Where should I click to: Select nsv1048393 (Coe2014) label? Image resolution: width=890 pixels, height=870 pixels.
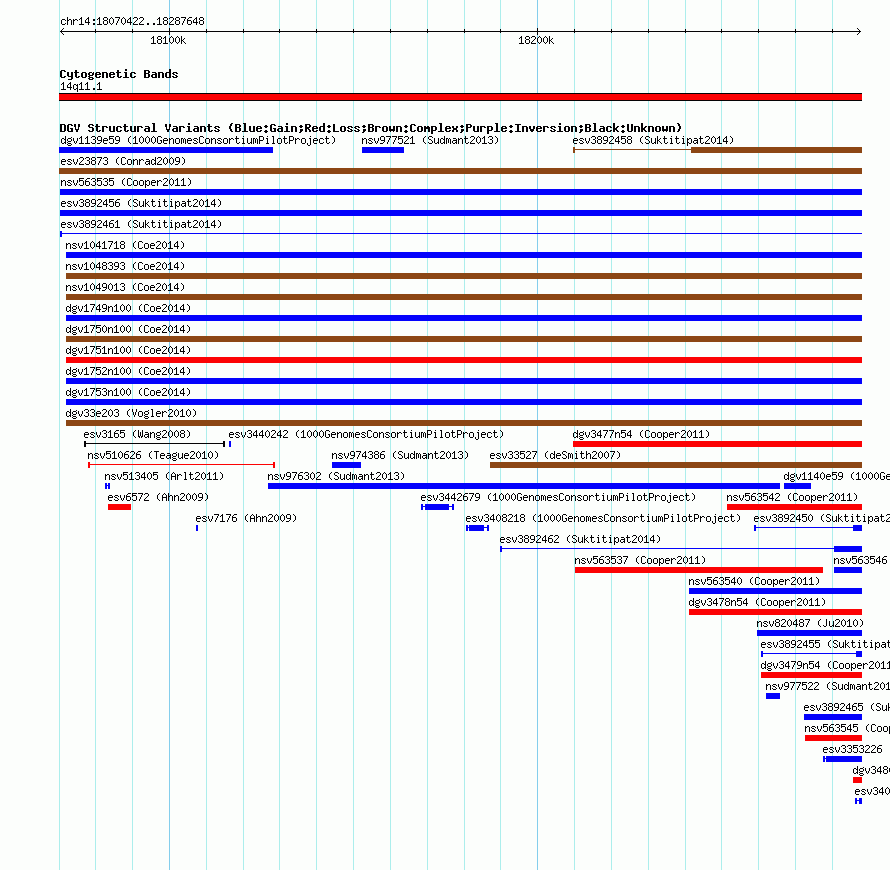(x=125, y=266)
